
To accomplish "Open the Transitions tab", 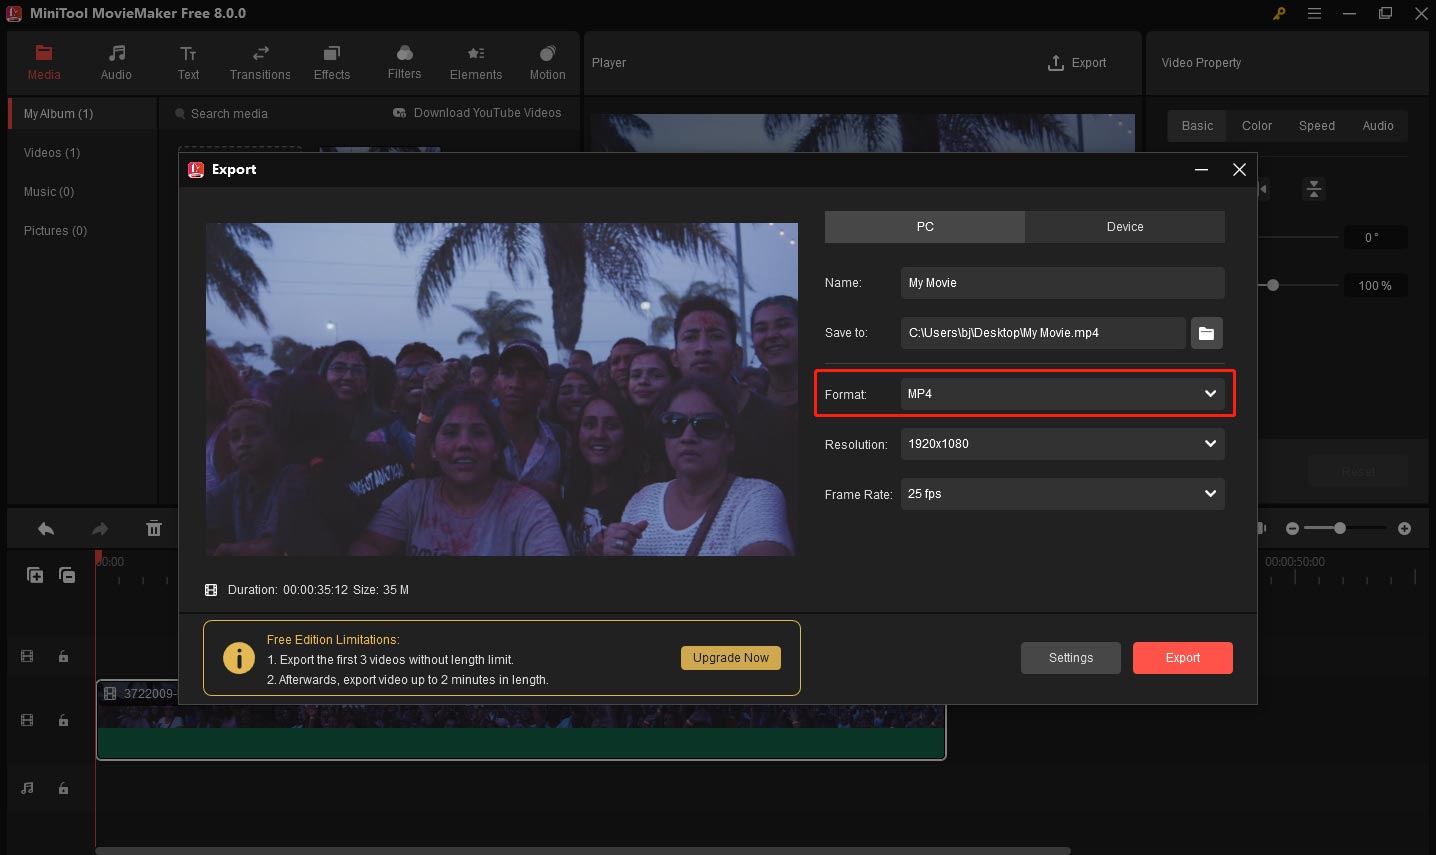I will [x=260, y=62].
